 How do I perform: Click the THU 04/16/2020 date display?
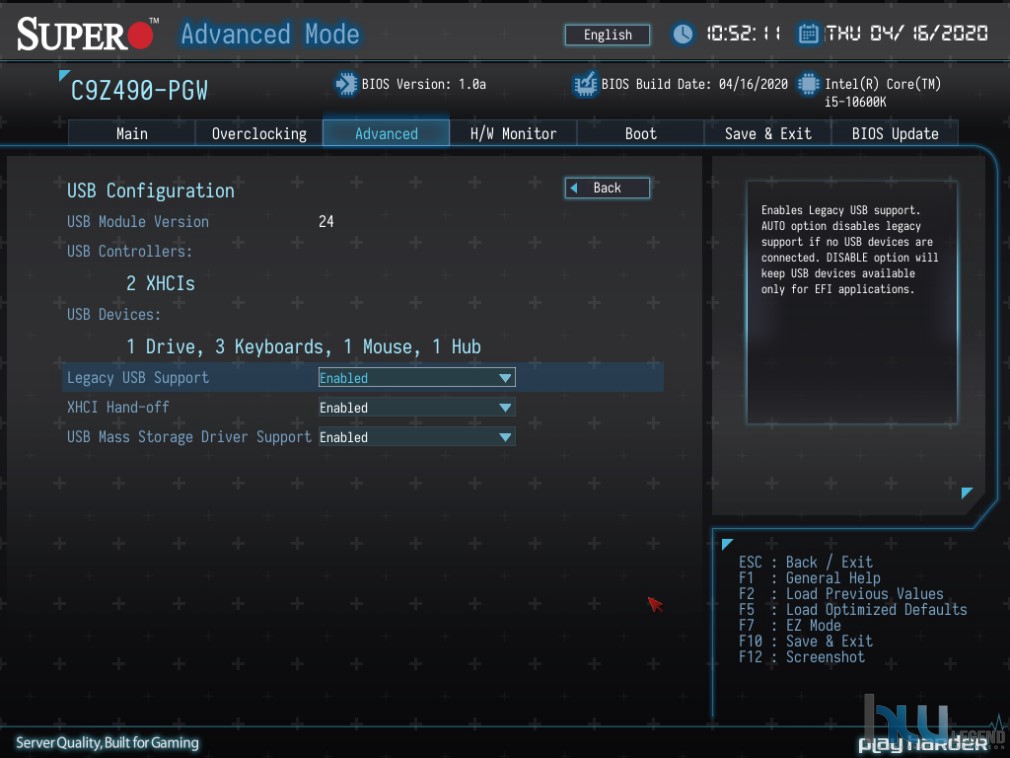906,33
